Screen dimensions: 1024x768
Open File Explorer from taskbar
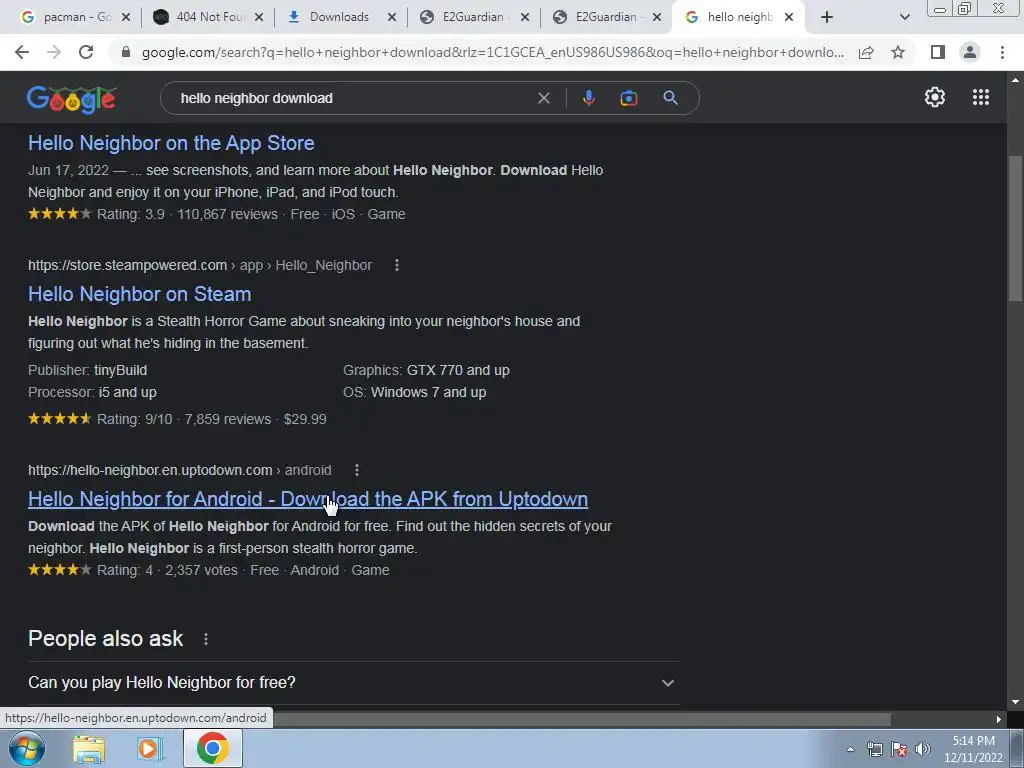[x=89, y=749]
